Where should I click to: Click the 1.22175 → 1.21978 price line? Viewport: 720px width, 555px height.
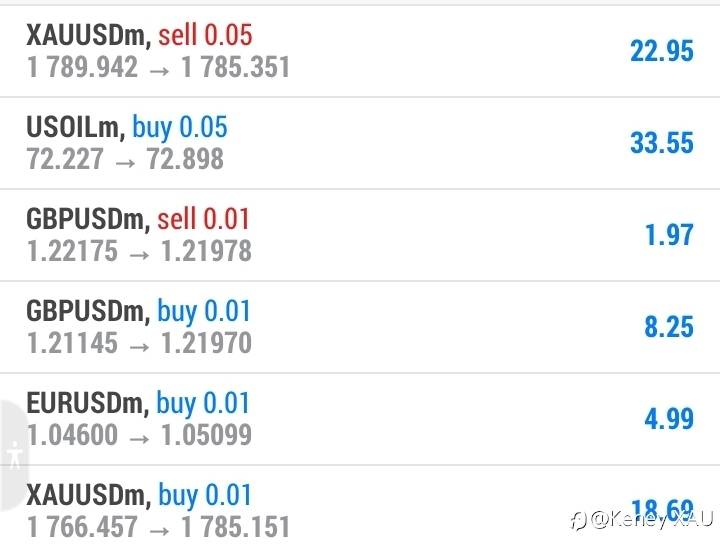139,251
